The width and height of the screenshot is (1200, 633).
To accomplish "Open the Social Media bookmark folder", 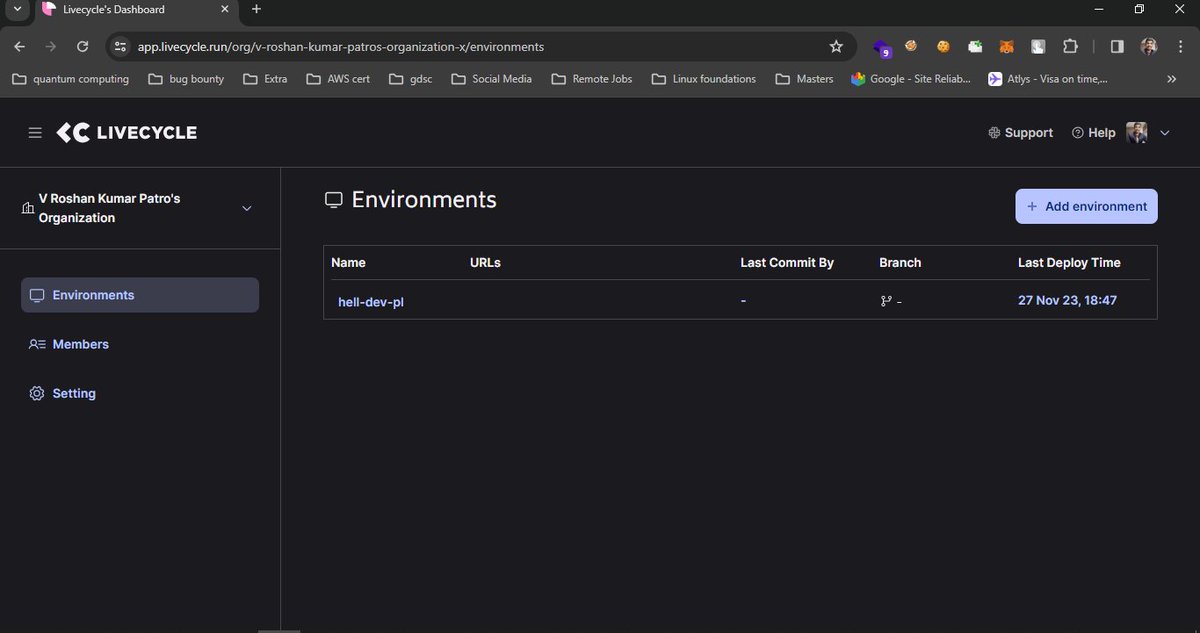I will pyautogui.click(x=492, y=79).
